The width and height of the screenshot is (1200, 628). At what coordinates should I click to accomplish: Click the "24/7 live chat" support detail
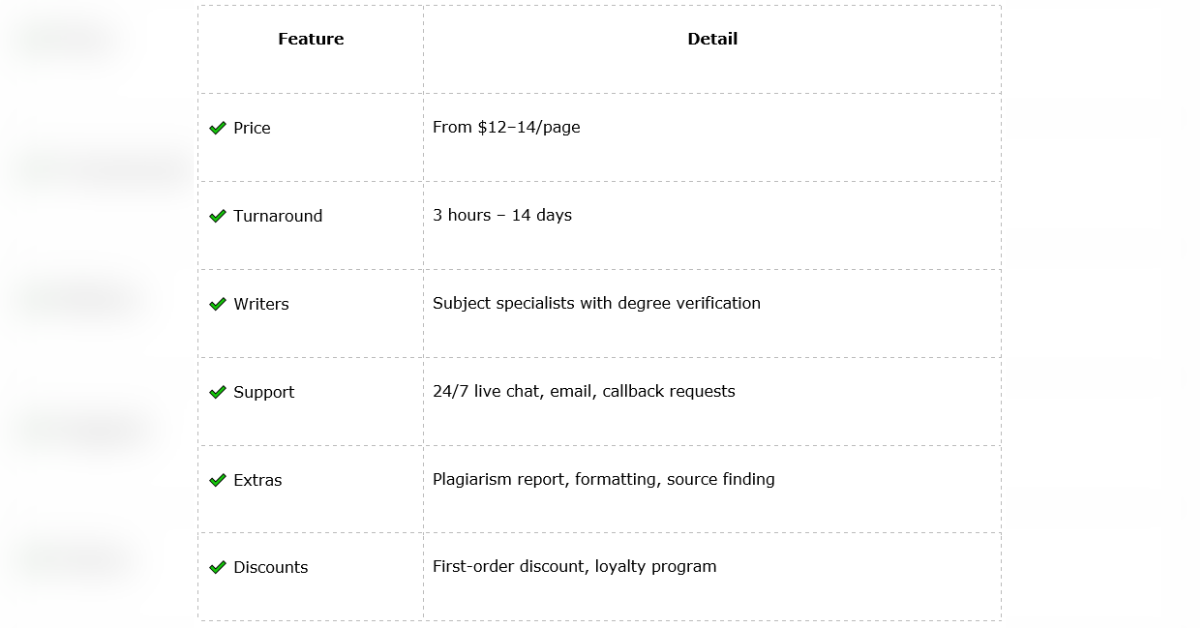click(x=486, y=391)
